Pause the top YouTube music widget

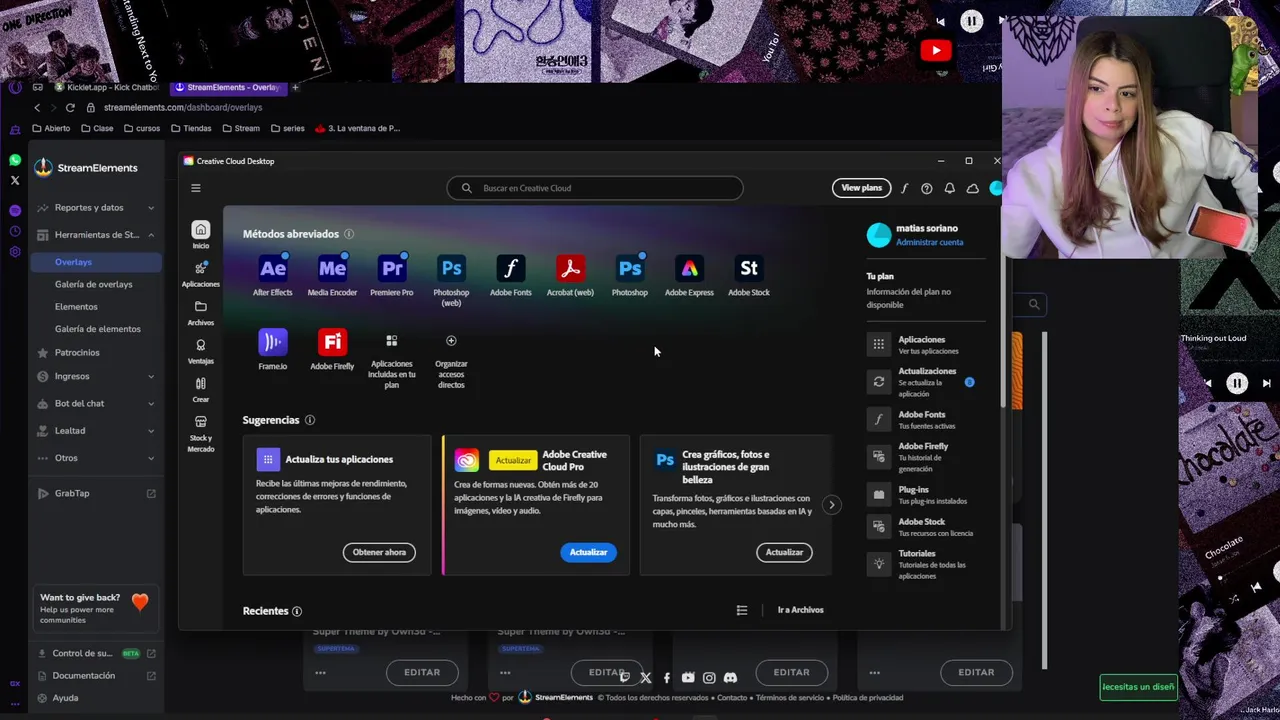tap(971, 21)
